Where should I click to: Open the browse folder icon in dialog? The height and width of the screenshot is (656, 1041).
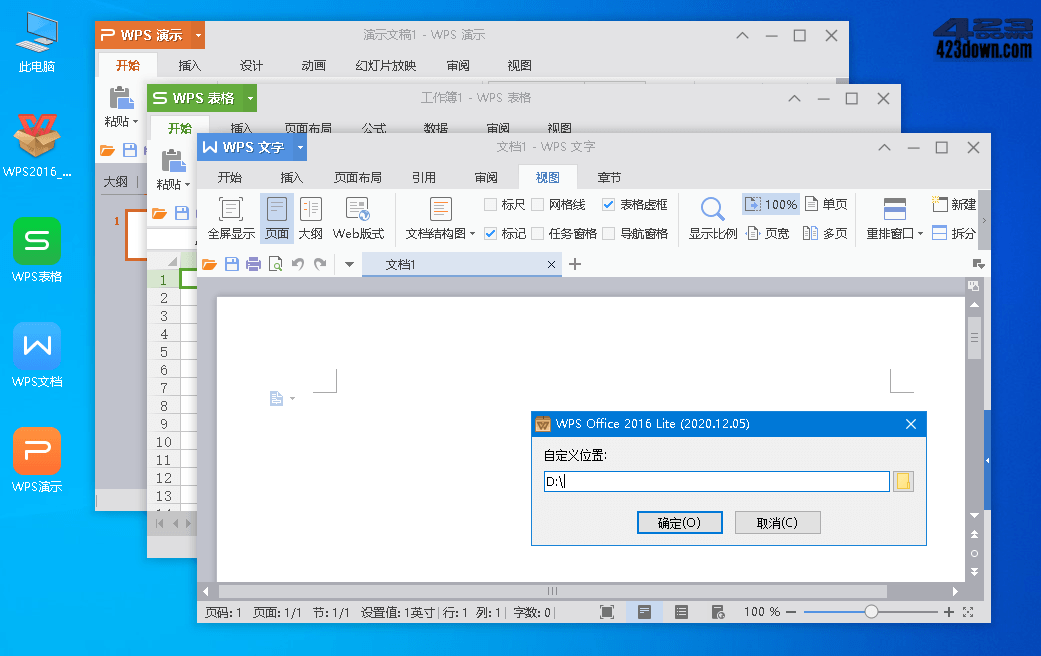click(903, 481)
